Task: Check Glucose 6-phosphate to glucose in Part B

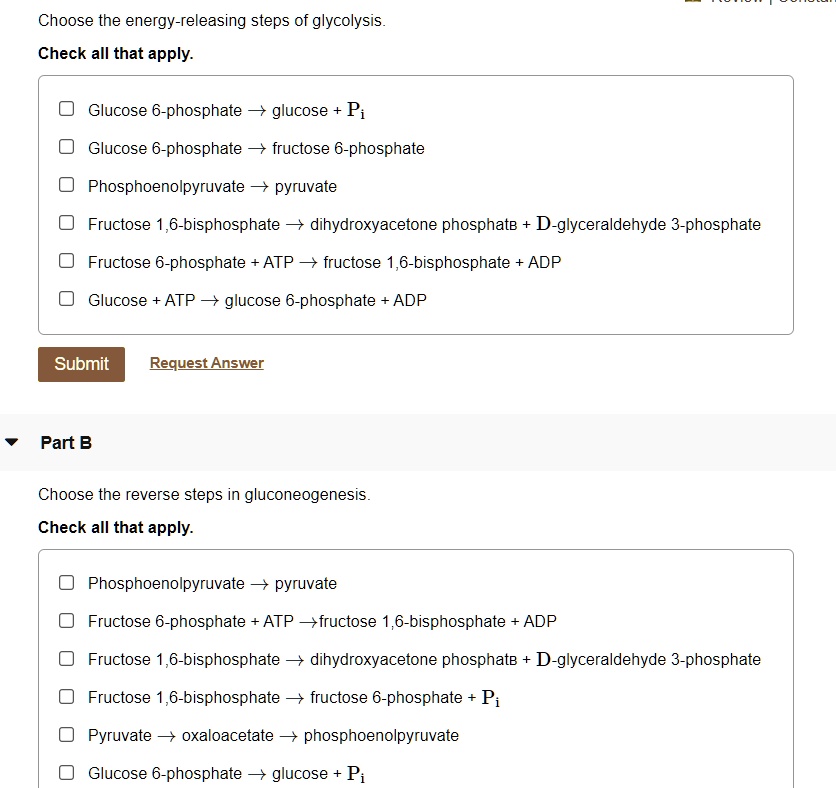Action: (66, 771)
